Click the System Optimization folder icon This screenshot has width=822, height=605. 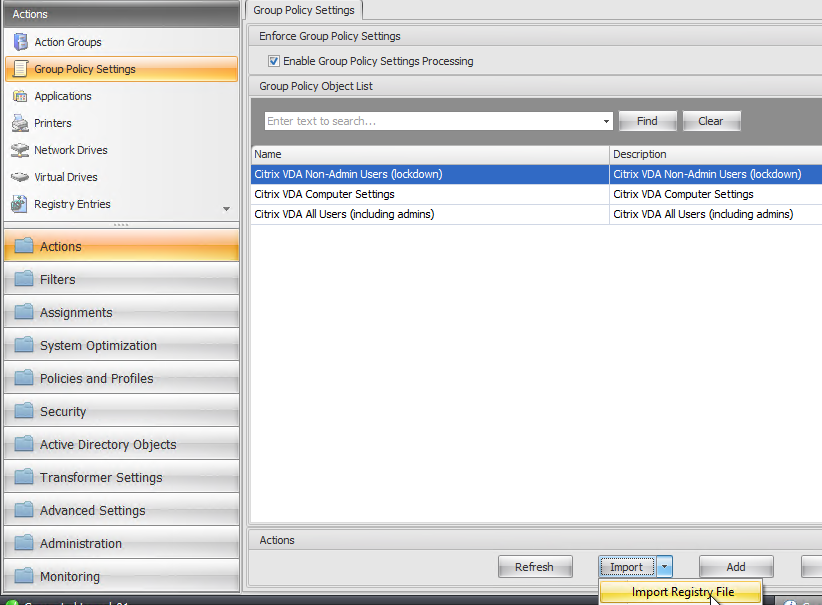[x=24, y=344]
